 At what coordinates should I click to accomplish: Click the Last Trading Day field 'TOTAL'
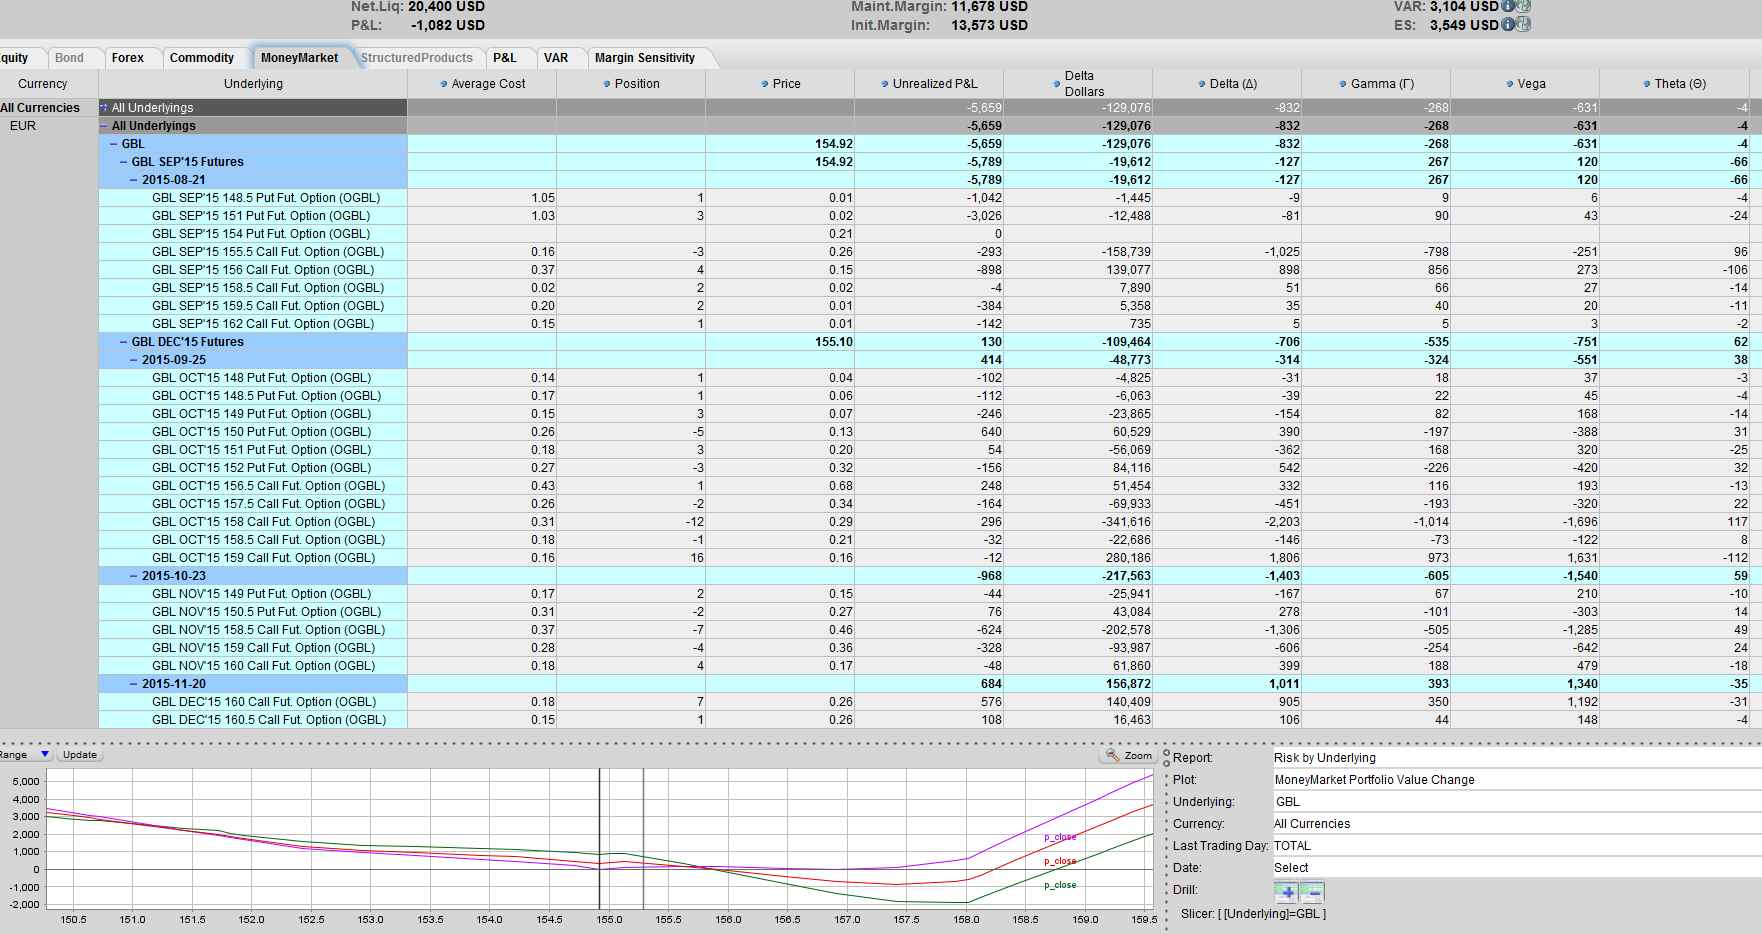(1516, 846)
